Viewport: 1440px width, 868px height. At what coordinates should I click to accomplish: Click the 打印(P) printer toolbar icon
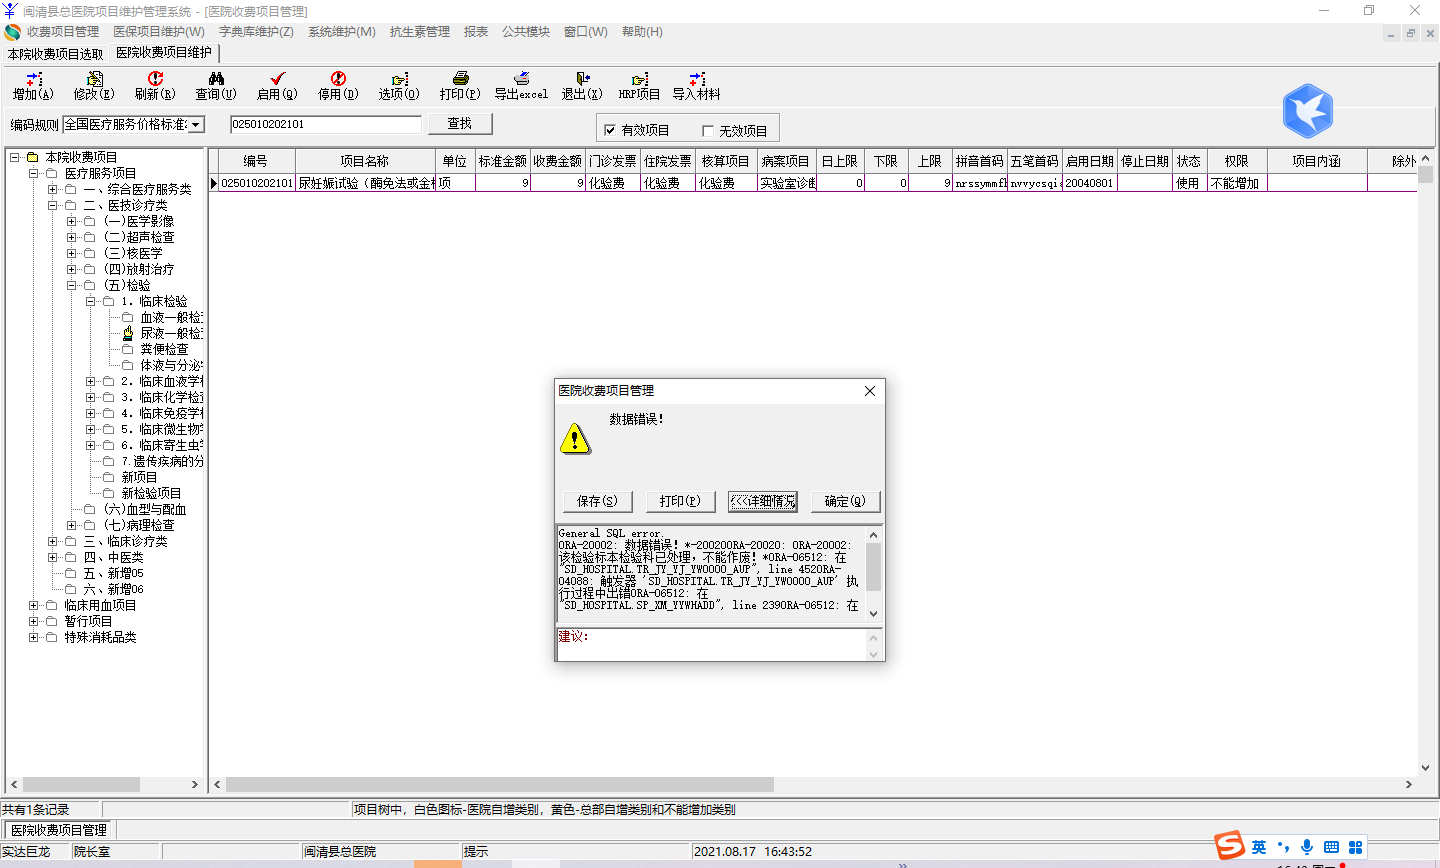(460, 79)
